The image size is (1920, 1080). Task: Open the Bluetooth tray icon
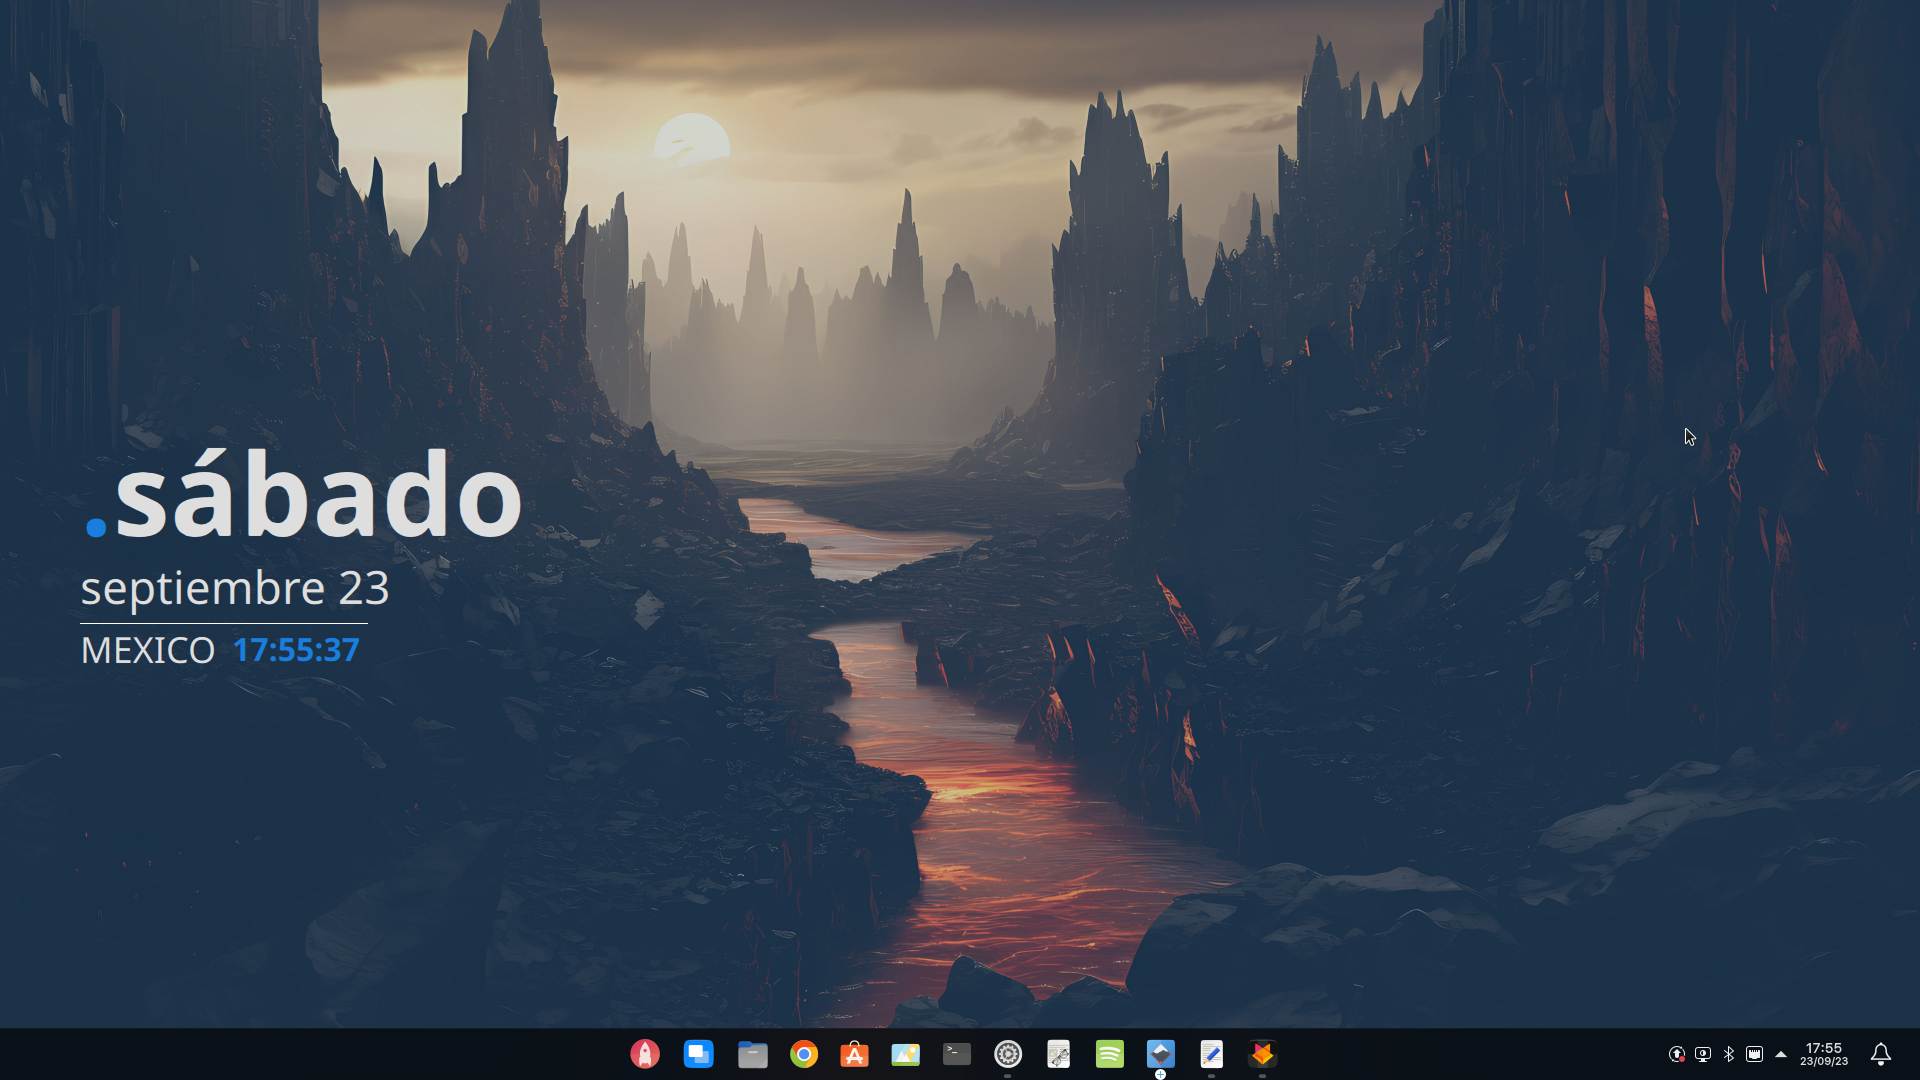point(1729,1054)
